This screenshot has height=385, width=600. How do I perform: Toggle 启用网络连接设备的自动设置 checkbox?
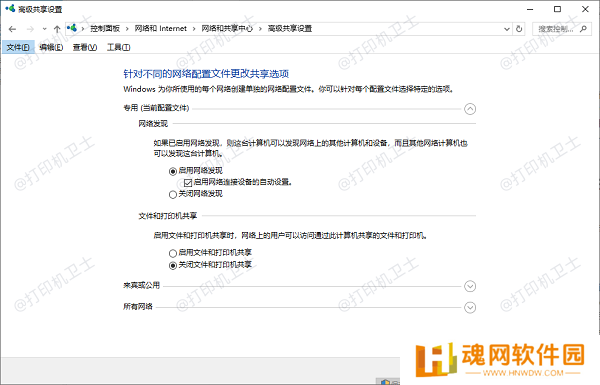pos(188,183)
